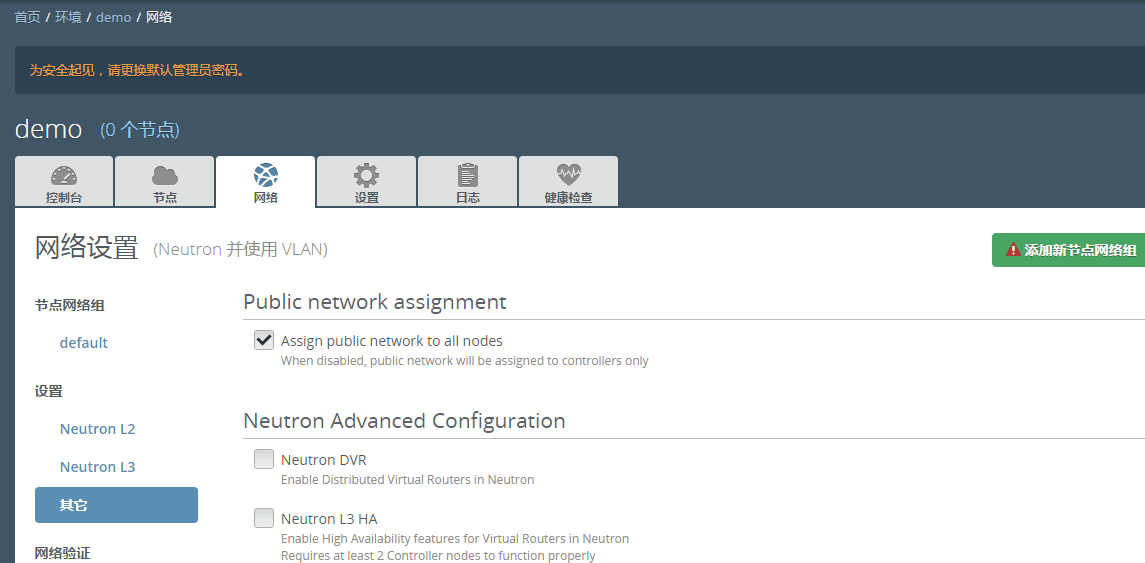Image resolution: width=1145 pixels, height=563 pixels.
Task: Enable the Neutron L3 HA checkbox
Action: tap(264, 518)
